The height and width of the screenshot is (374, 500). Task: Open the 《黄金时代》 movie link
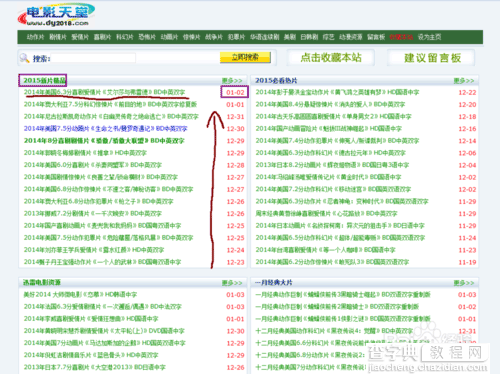click(328, 177)
